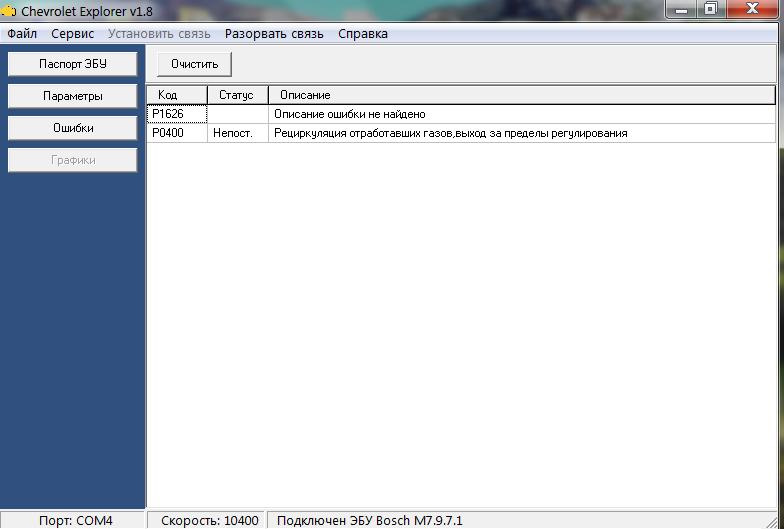The width and height of the screenshot is (784, 529).
Task: Close the Chevrolet Explorer window
Action: pyautogui.click(x=752, y=8)
